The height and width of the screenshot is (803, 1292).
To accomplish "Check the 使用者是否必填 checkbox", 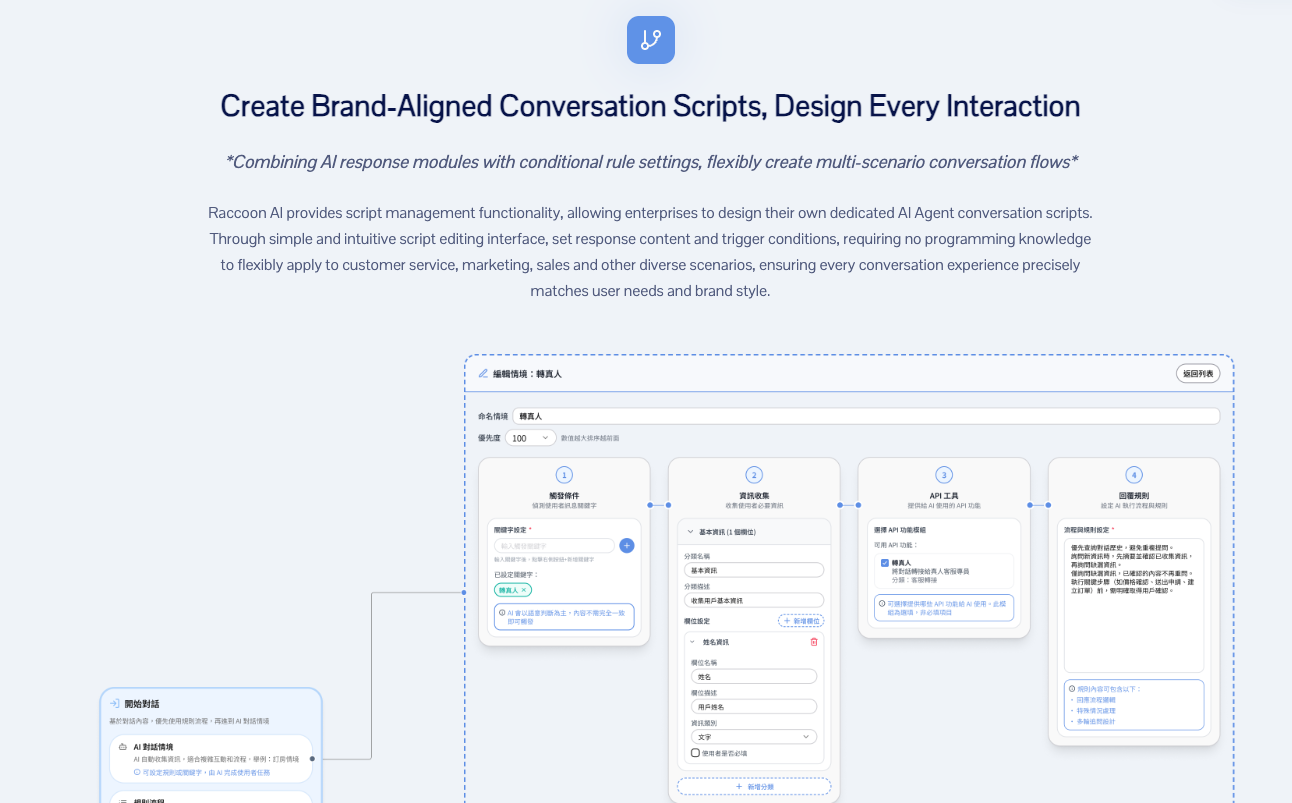I will pos(695,753).
